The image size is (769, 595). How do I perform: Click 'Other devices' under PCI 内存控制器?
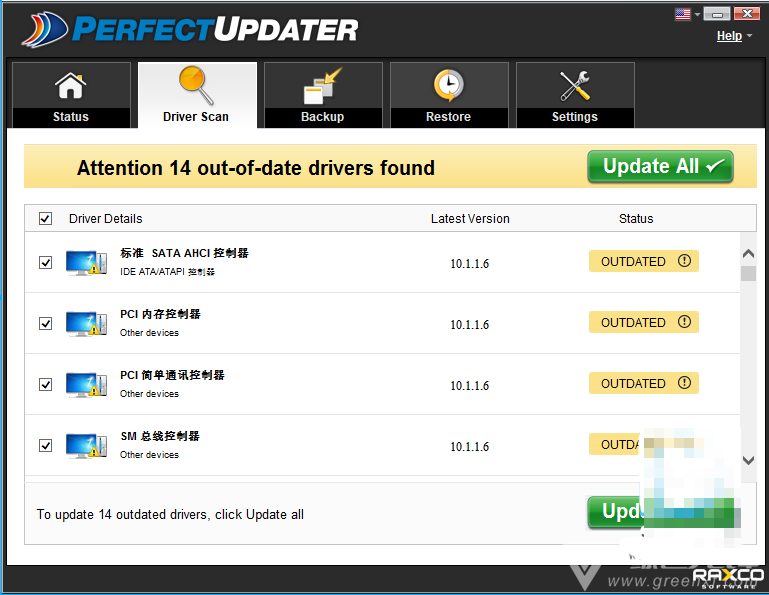pyautogui.click(x=149, y=333)
